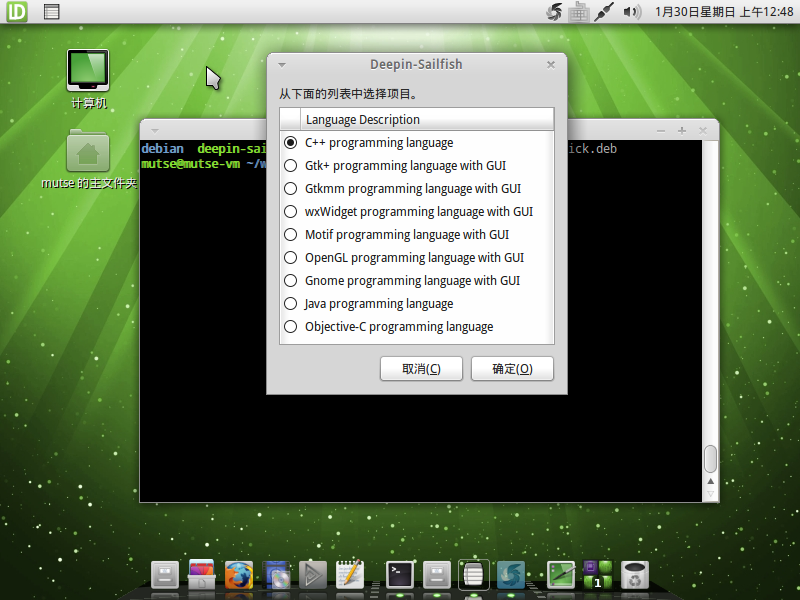This screenshot has height=600, width=800.
Task: Click the green deepin-sai text in the terminal
Action: tap(232, 148)
